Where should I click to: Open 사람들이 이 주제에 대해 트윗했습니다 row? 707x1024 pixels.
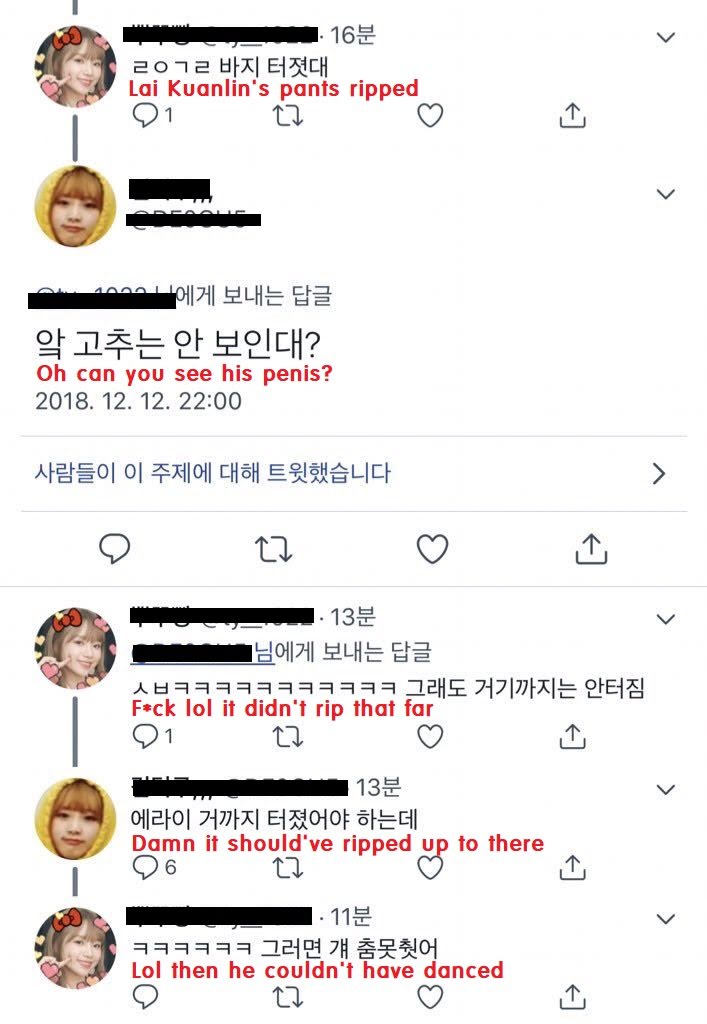[353, 473]
